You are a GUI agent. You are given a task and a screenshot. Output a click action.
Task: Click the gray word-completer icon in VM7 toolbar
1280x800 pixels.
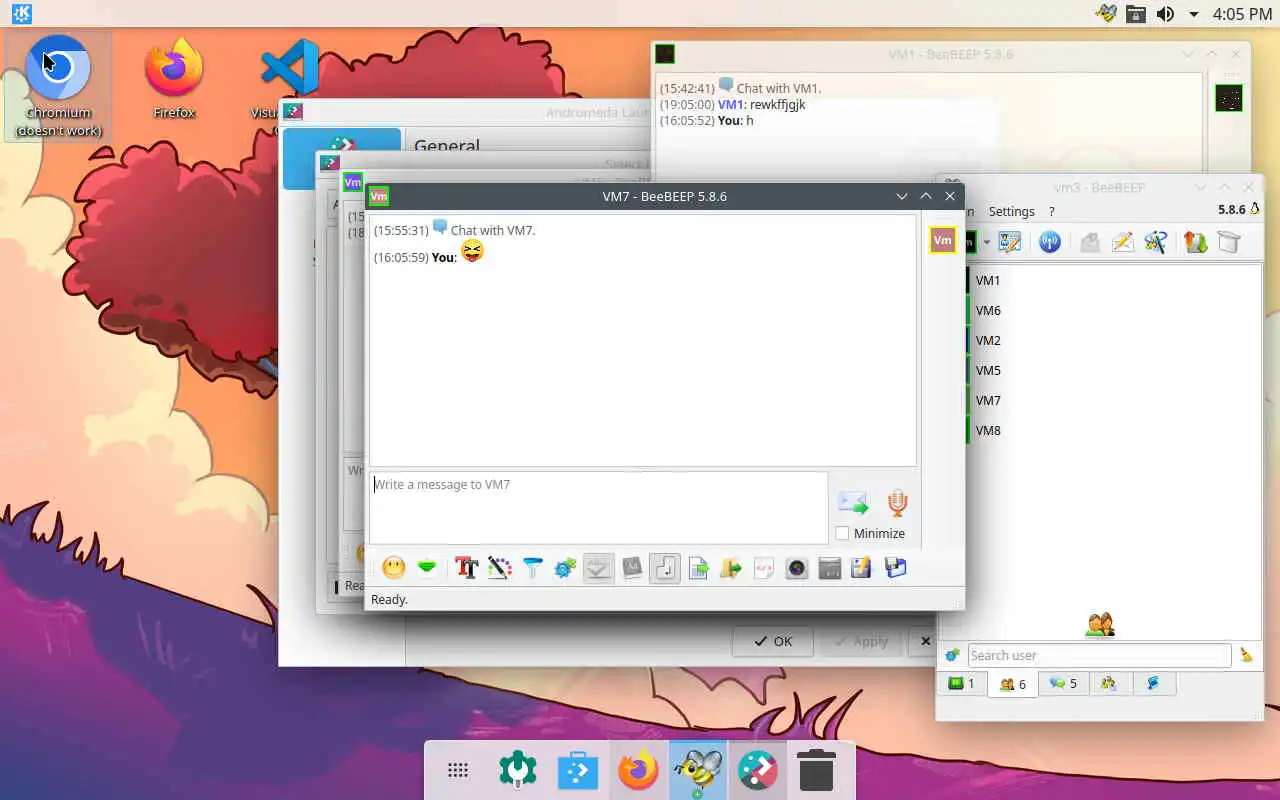[x=632, y=568]
